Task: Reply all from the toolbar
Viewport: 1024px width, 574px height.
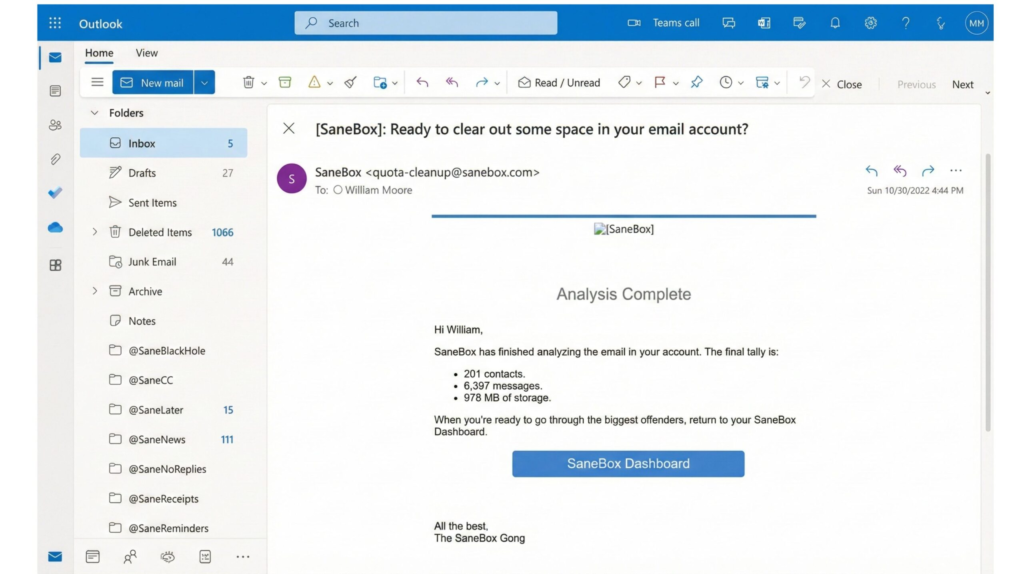Action: click(x=452, y=82)
